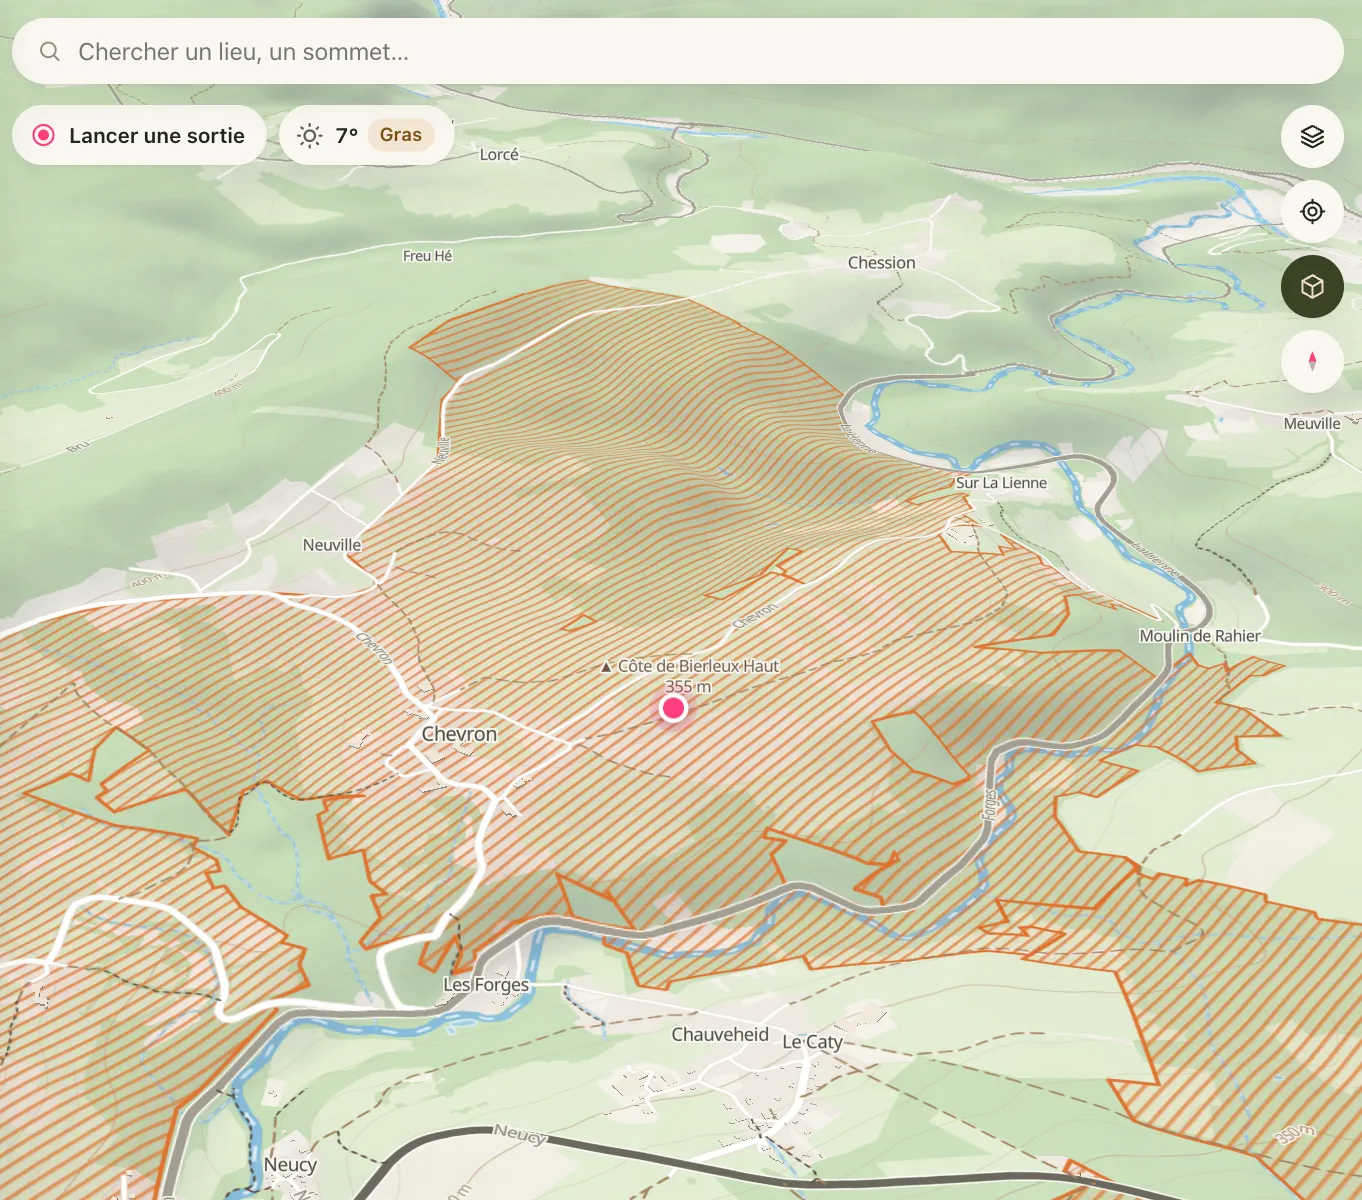Reset map orientation with compass button
This screenshot has height=1200, width=1362.
[1312, 361]
